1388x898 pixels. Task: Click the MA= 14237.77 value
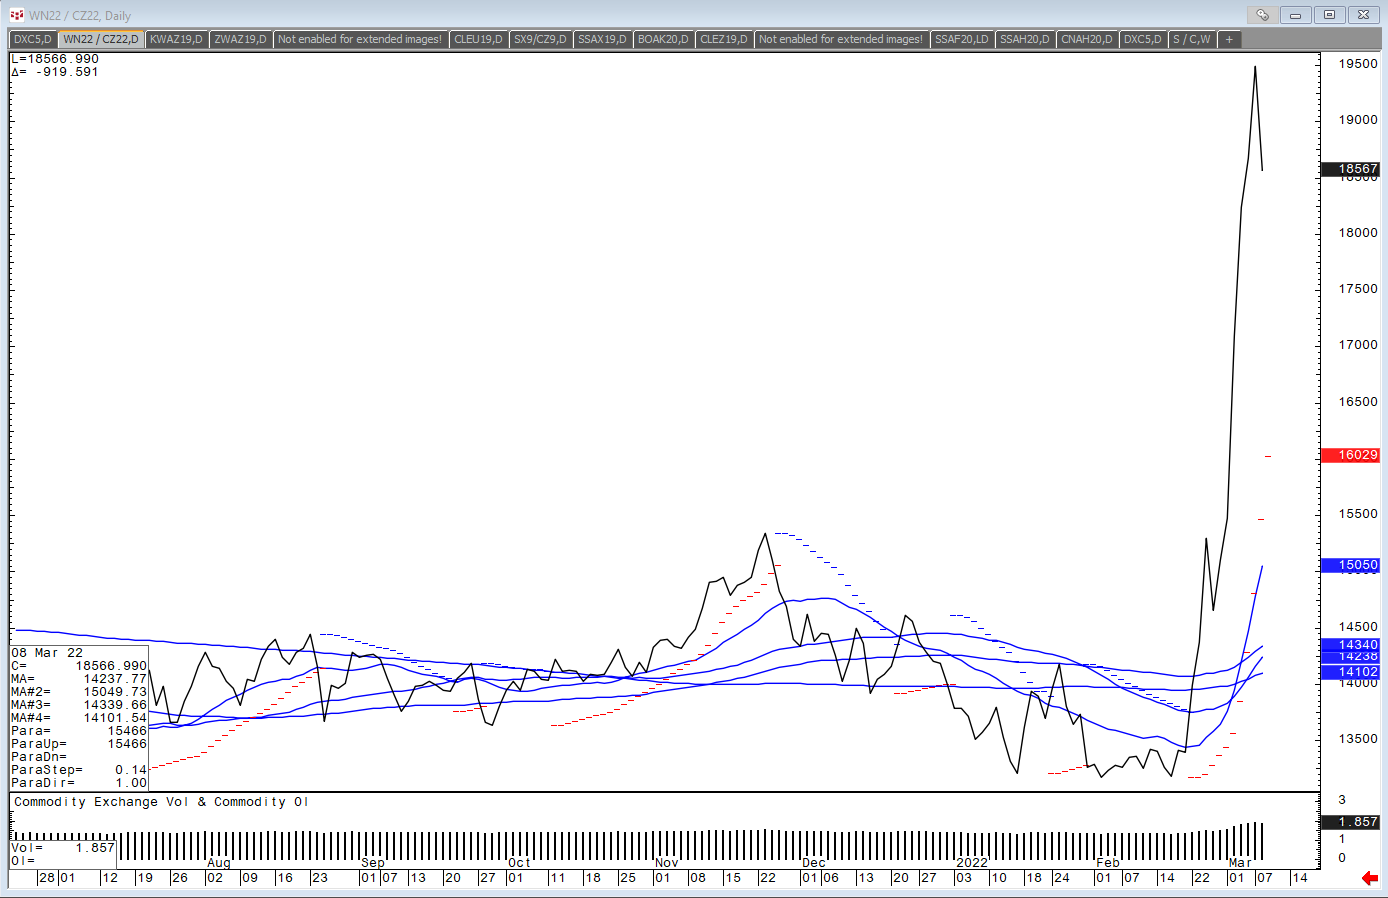coord(79,679)
